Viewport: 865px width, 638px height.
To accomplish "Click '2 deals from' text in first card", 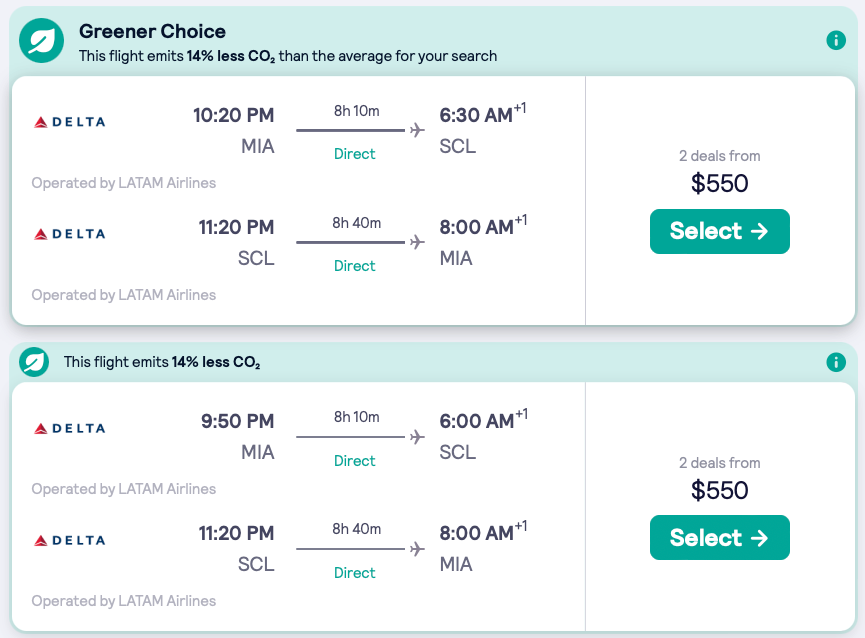I will pos(719,156).
